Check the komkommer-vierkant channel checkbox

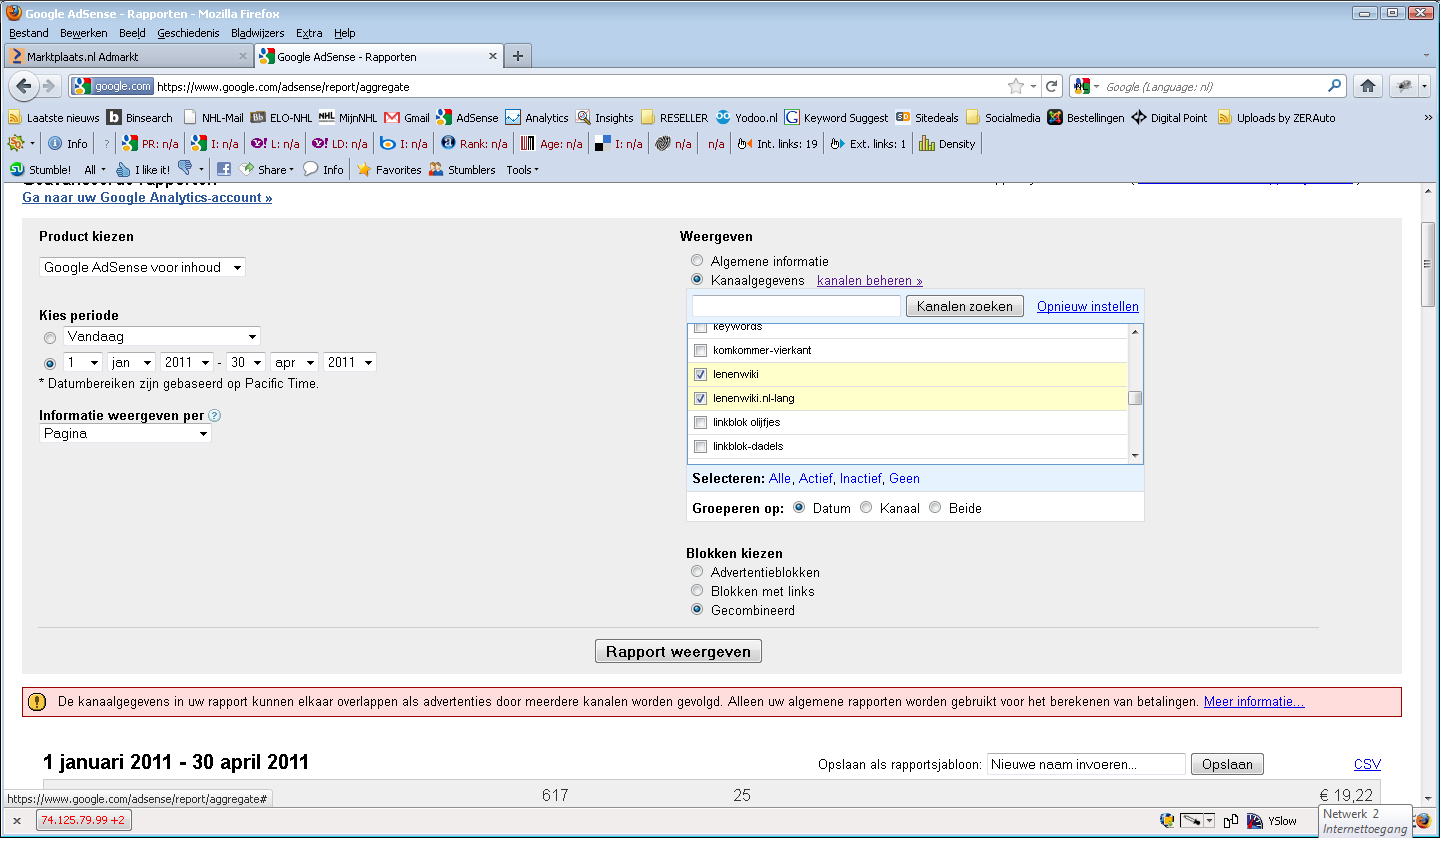(700, 350)
